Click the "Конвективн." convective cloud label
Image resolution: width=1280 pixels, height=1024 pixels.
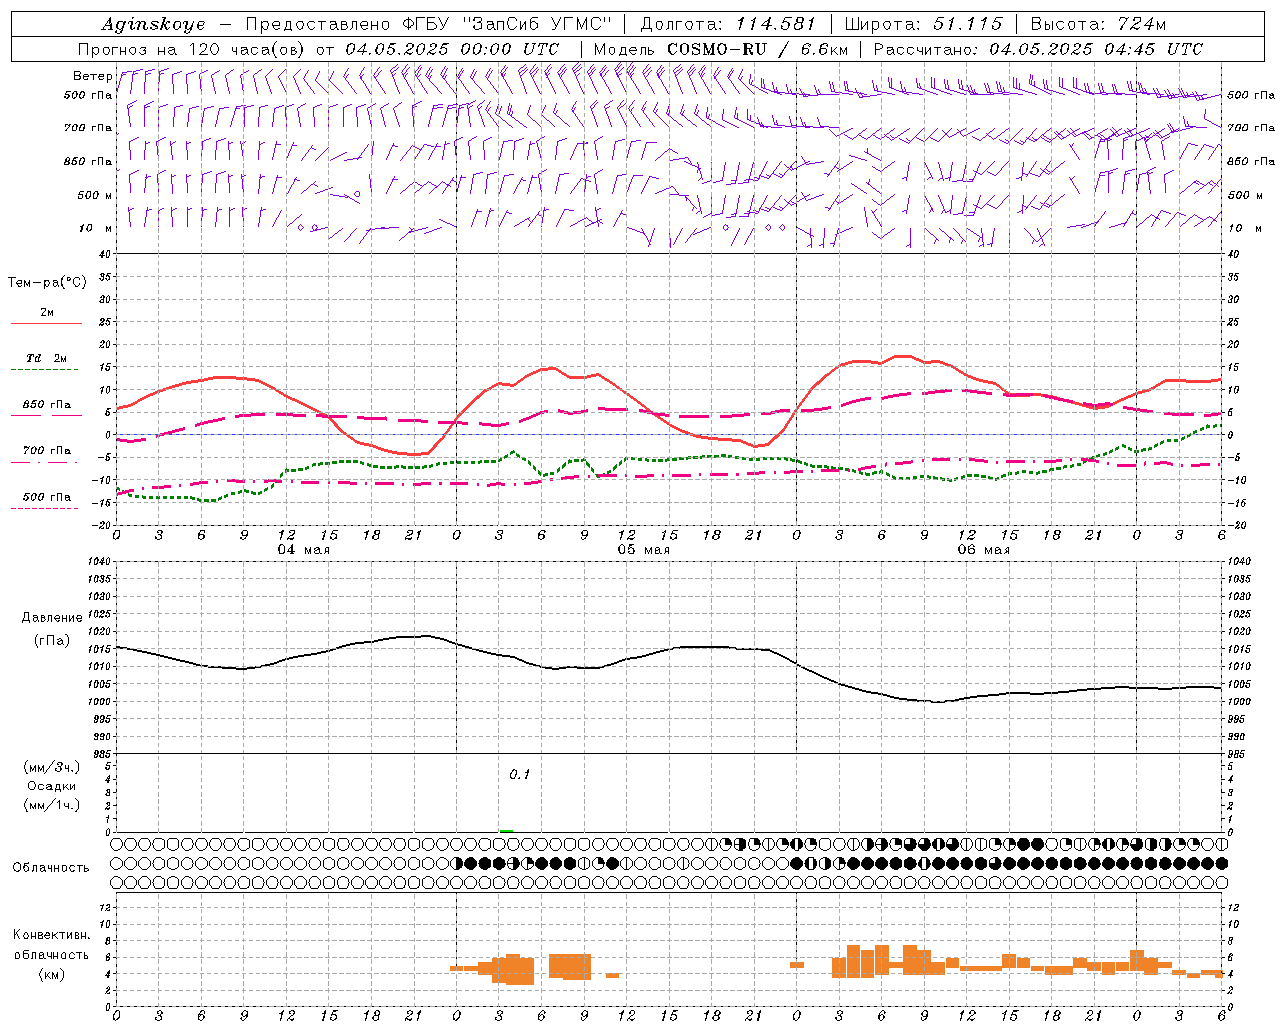click(x=52, y=935)
